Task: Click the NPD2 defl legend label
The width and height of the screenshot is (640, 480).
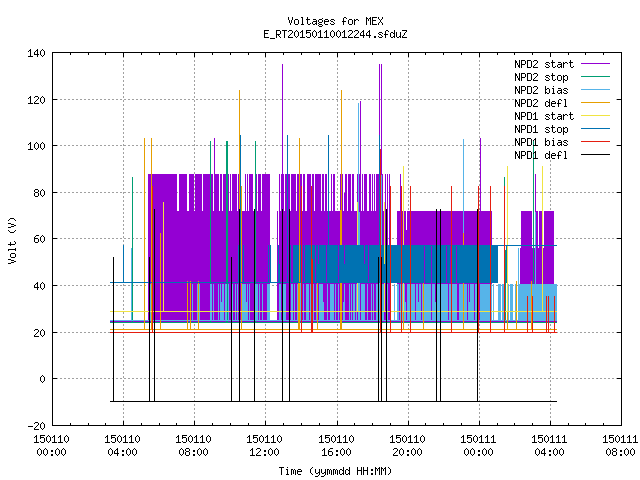Action: pyautogui.click(x=541, y=103)
